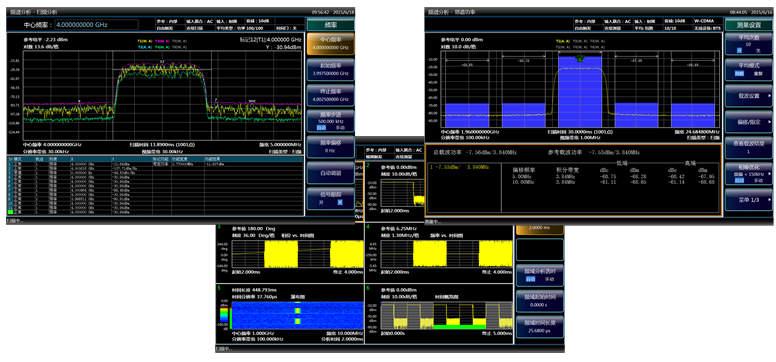This screenshot has height=362, width=776.
Task: Open 查看载波结果 softkey
Action: coord(749,147)
